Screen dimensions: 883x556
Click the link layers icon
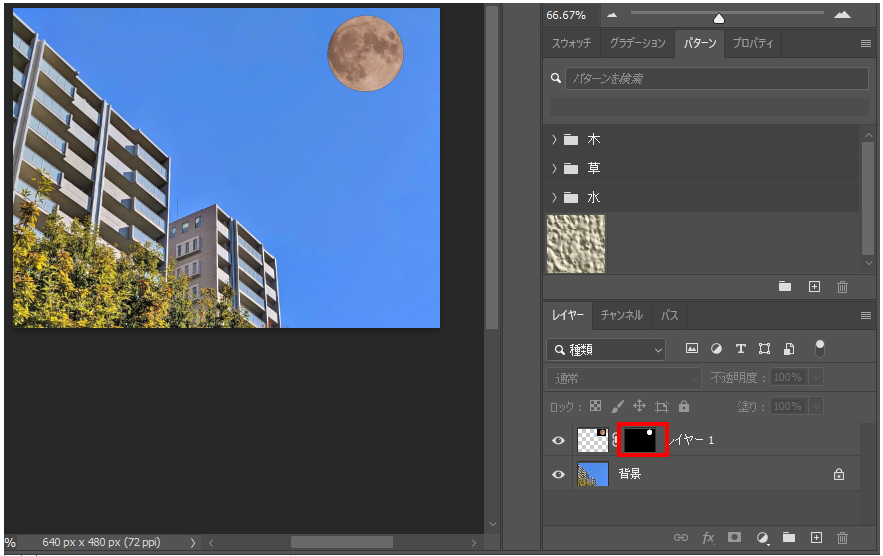680,537
